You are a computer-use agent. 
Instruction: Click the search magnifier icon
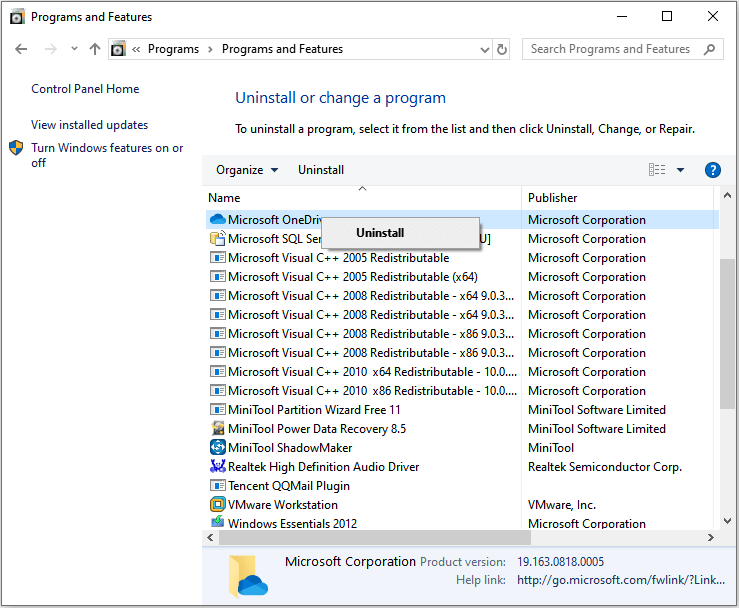pyautogui.click(x=709, y=49)
